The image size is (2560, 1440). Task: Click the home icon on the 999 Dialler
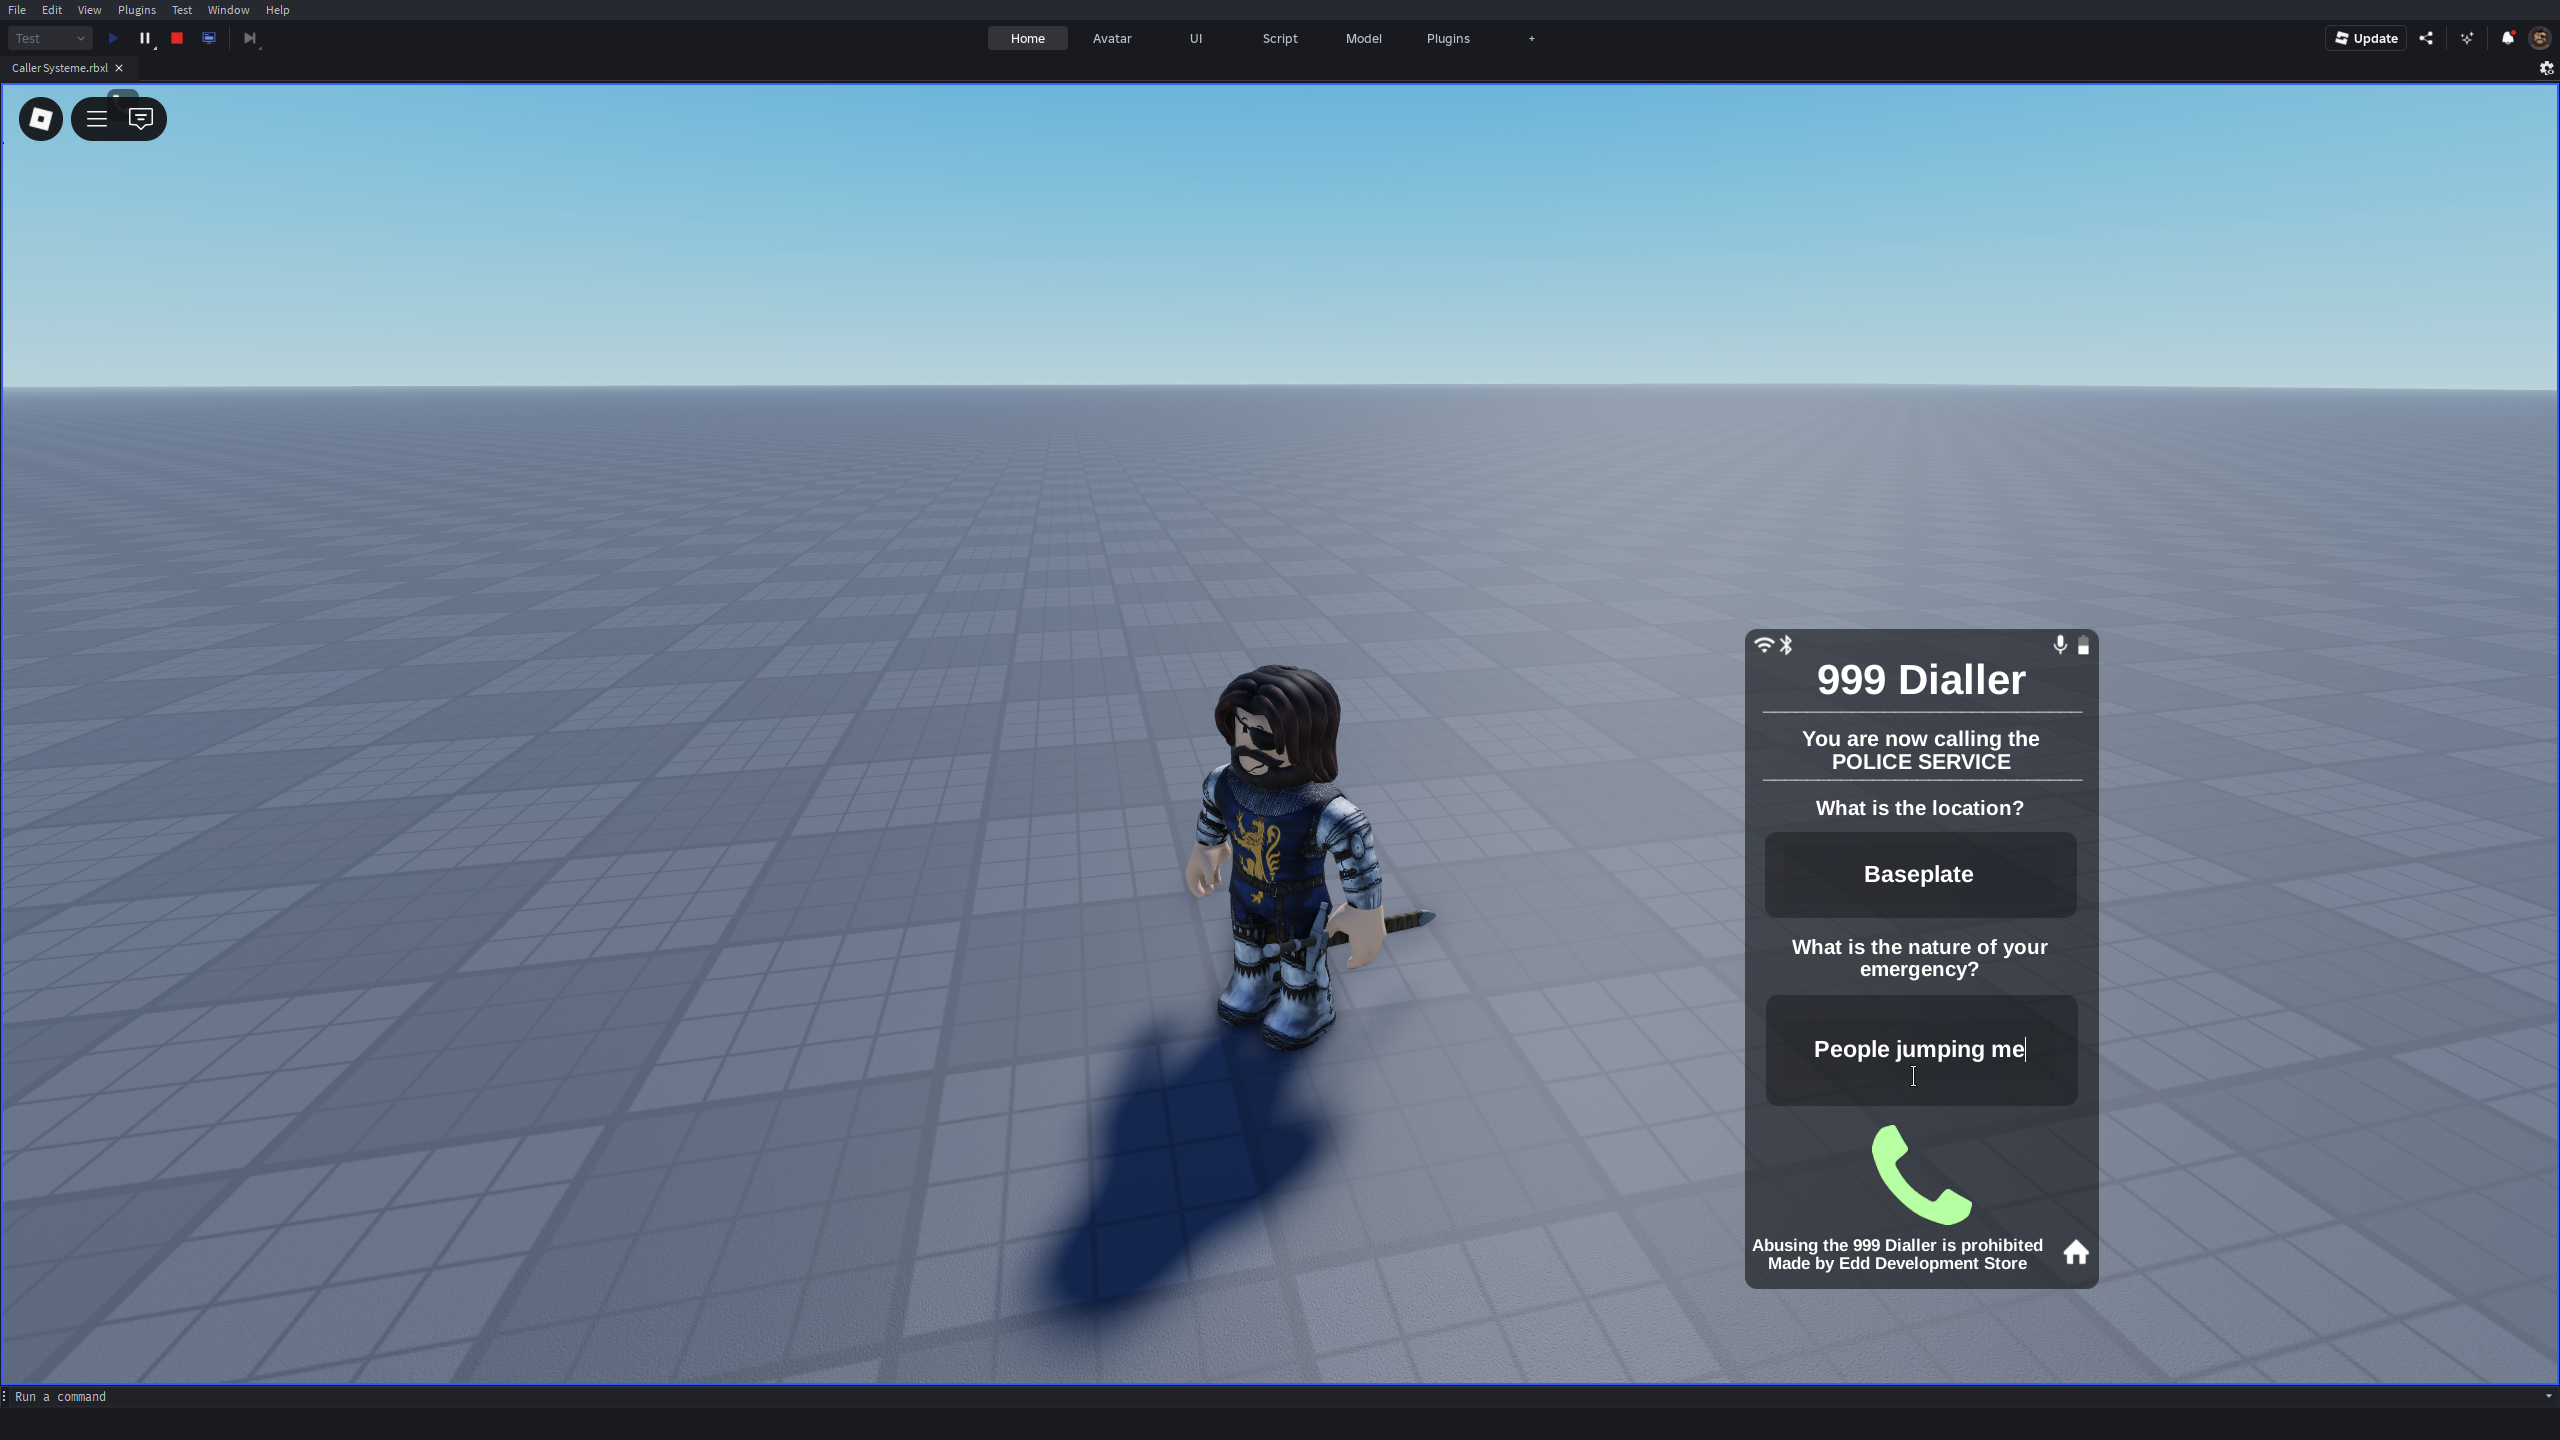[2074, 1253]
